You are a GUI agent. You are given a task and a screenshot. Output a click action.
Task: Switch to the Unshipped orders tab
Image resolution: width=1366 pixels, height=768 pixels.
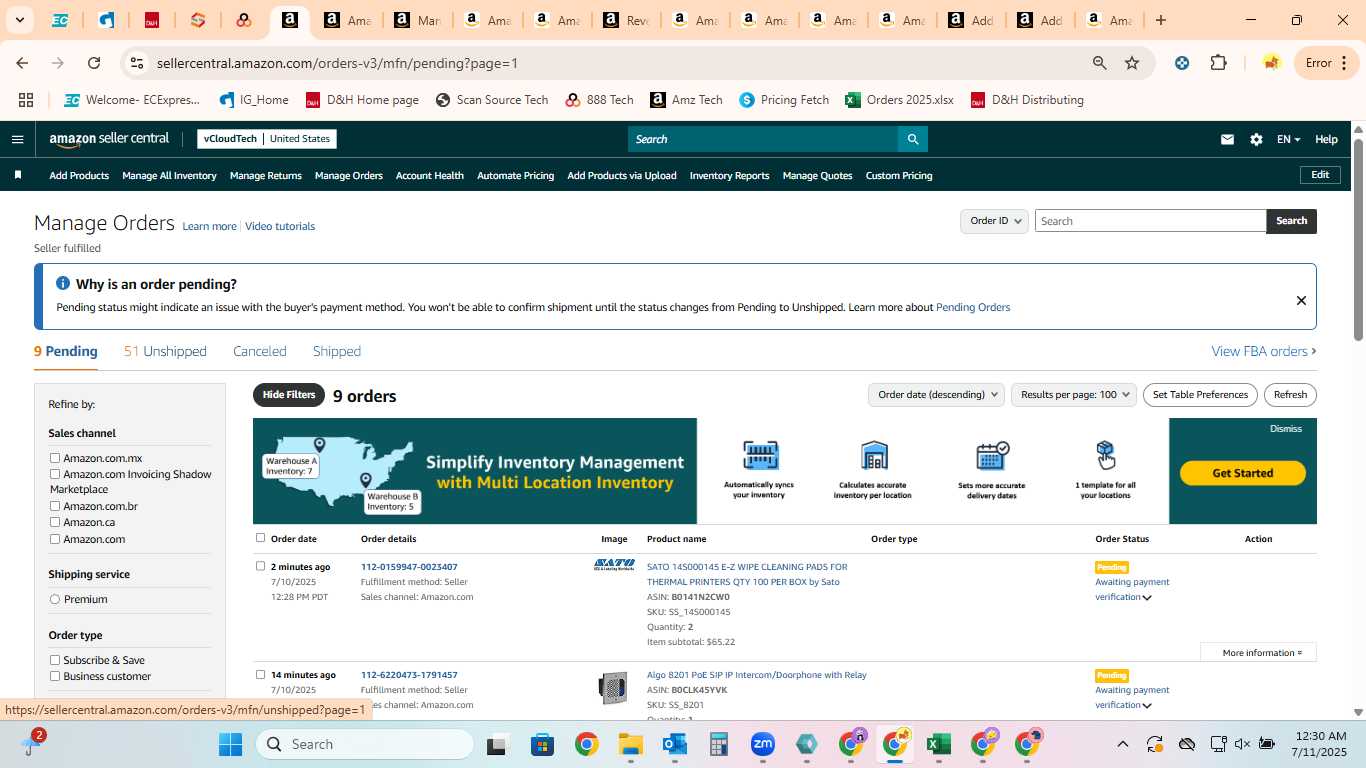(165, 351)
